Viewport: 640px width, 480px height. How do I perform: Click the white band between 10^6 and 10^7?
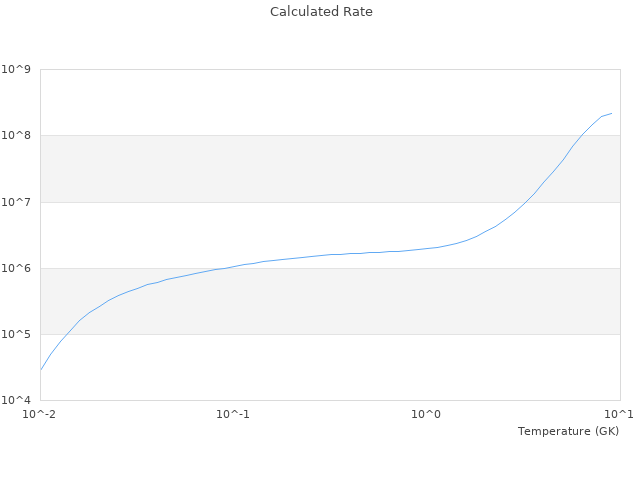tap(300, 225)
